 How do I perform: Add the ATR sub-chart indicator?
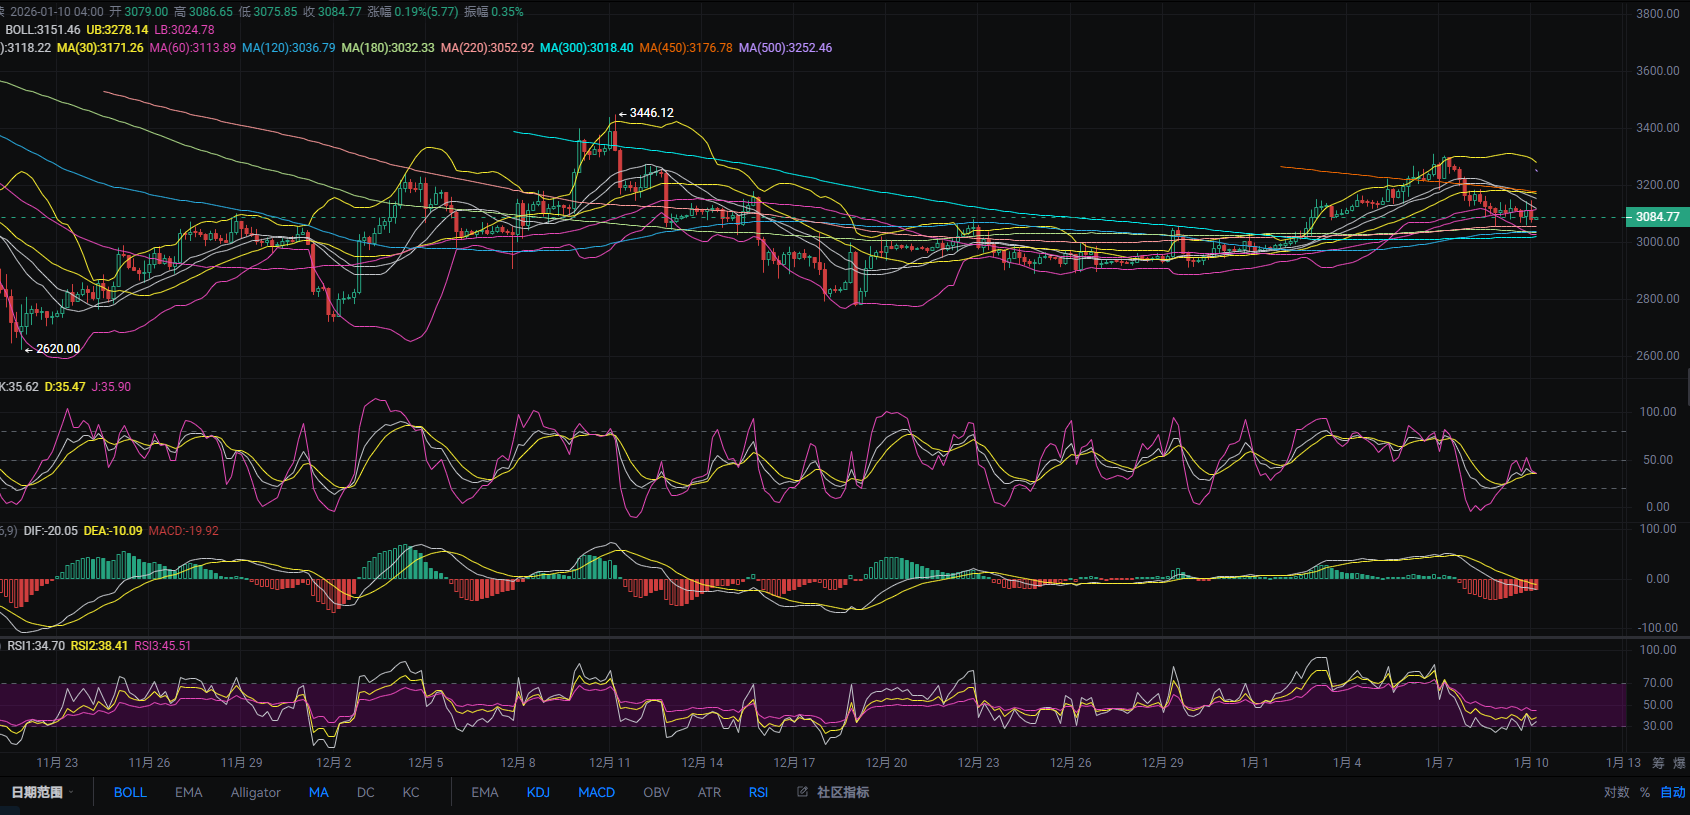click(x=709, y=792)
